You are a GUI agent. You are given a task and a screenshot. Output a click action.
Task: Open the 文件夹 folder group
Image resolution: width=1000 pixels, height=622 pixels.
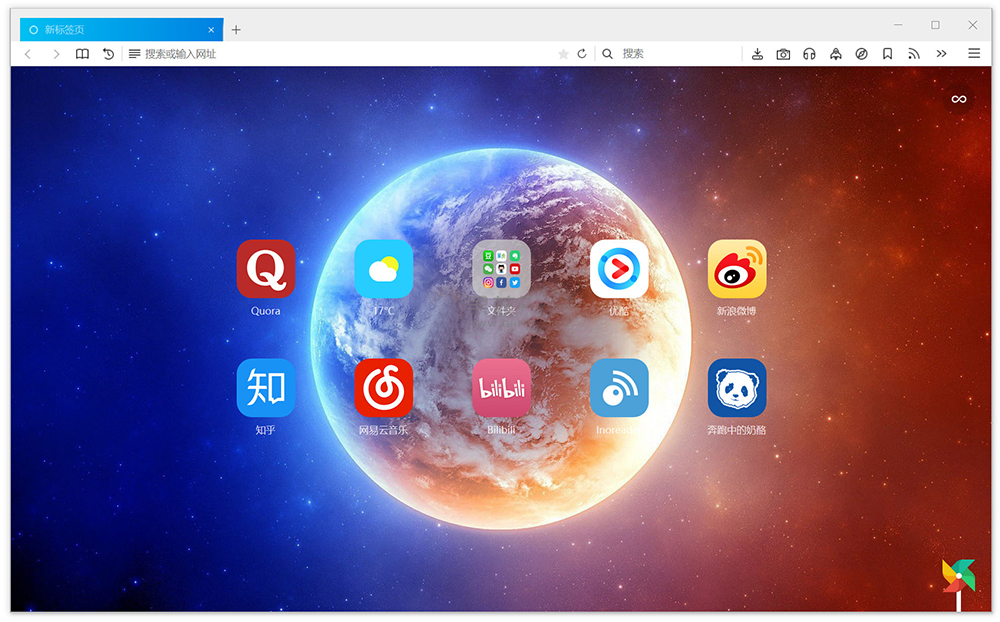click(502, 270)
